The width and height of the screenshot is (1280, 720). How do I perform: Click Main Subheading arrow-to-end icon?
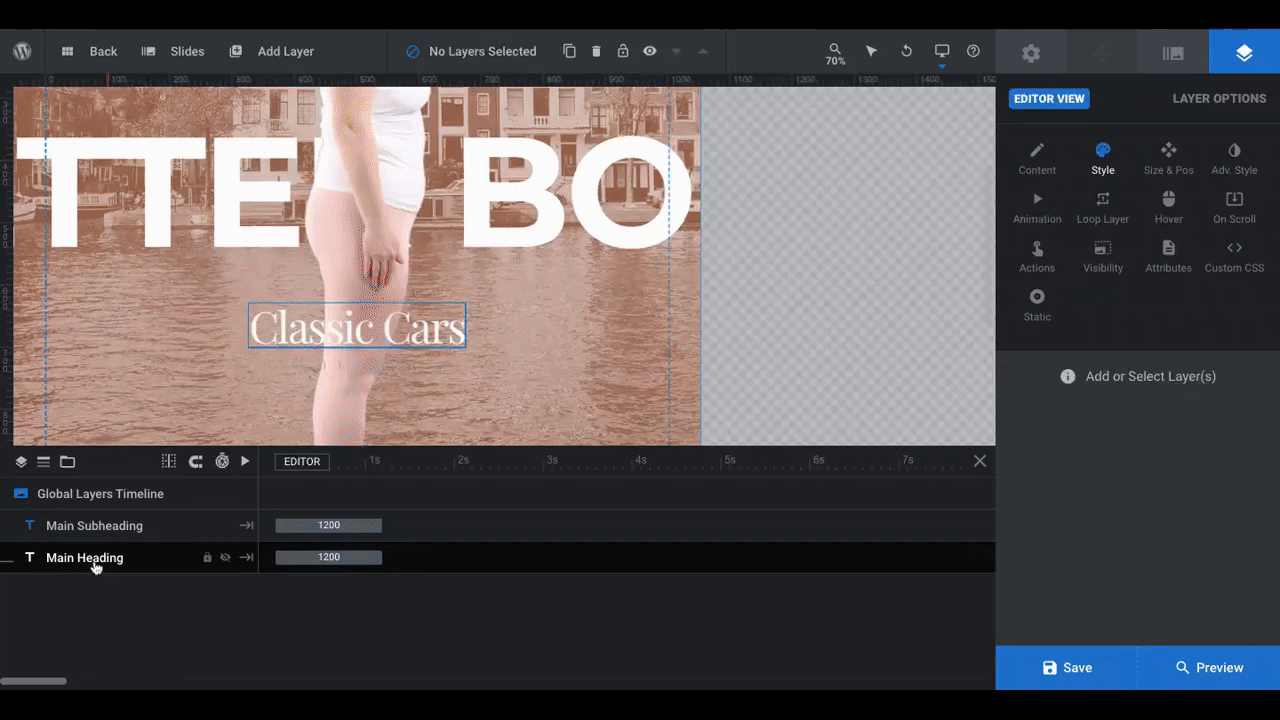tap(246, 526)
